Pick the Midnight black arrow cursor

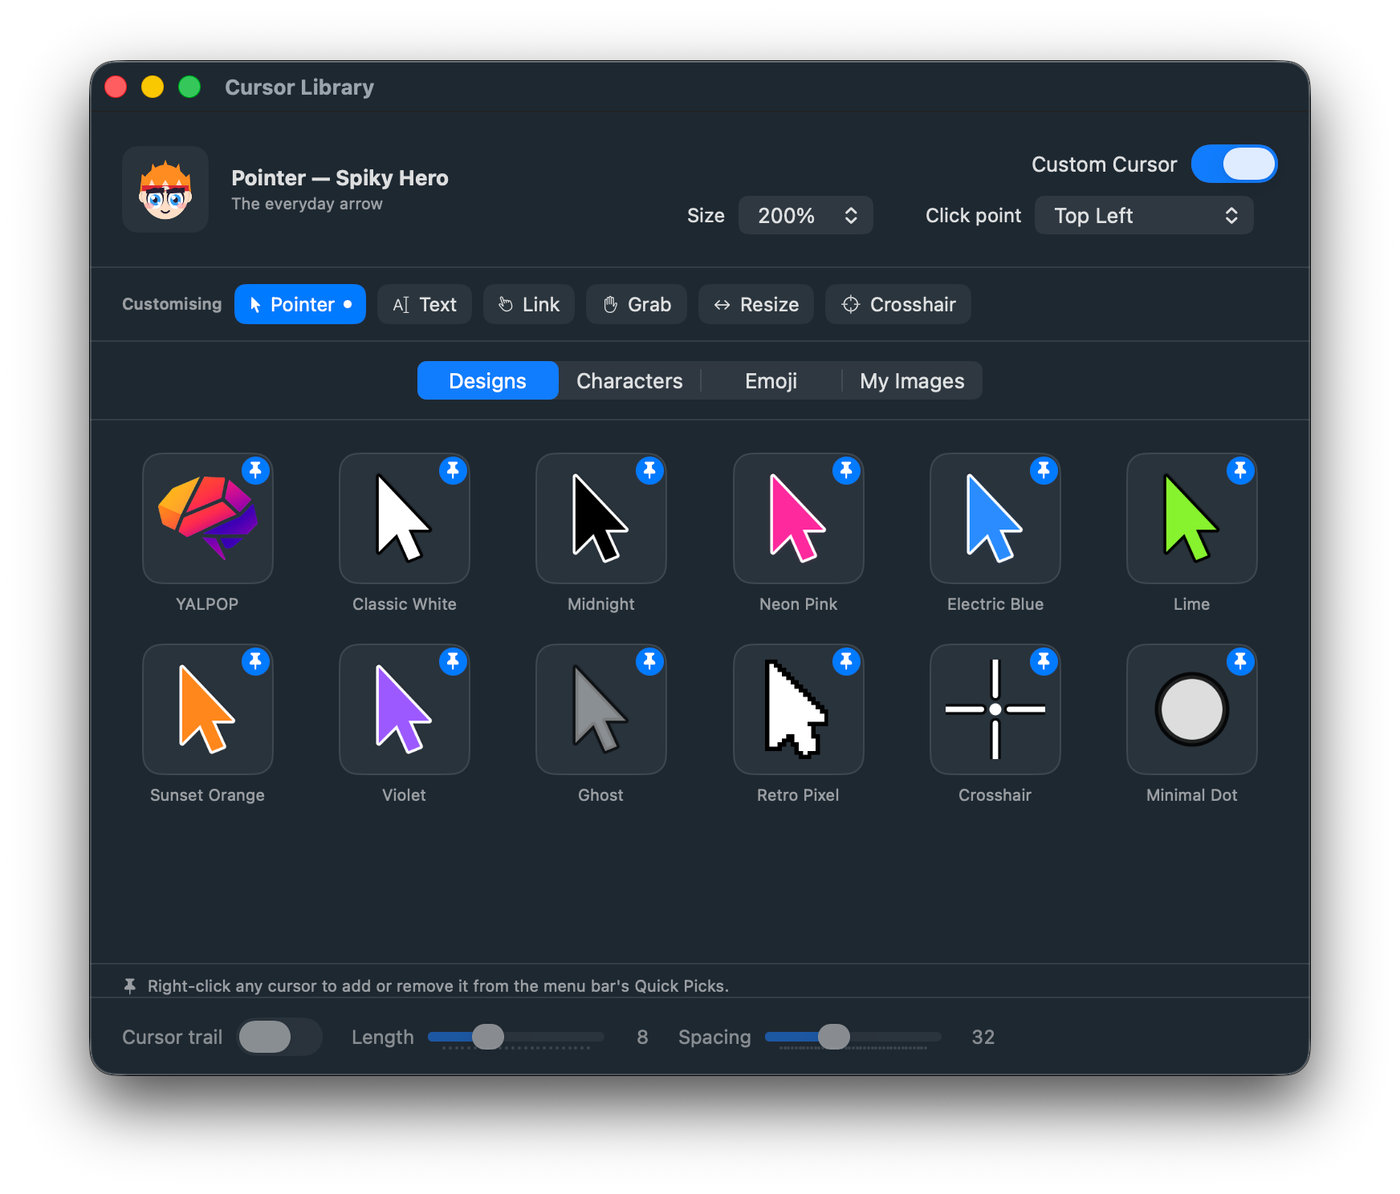[601, 518]
